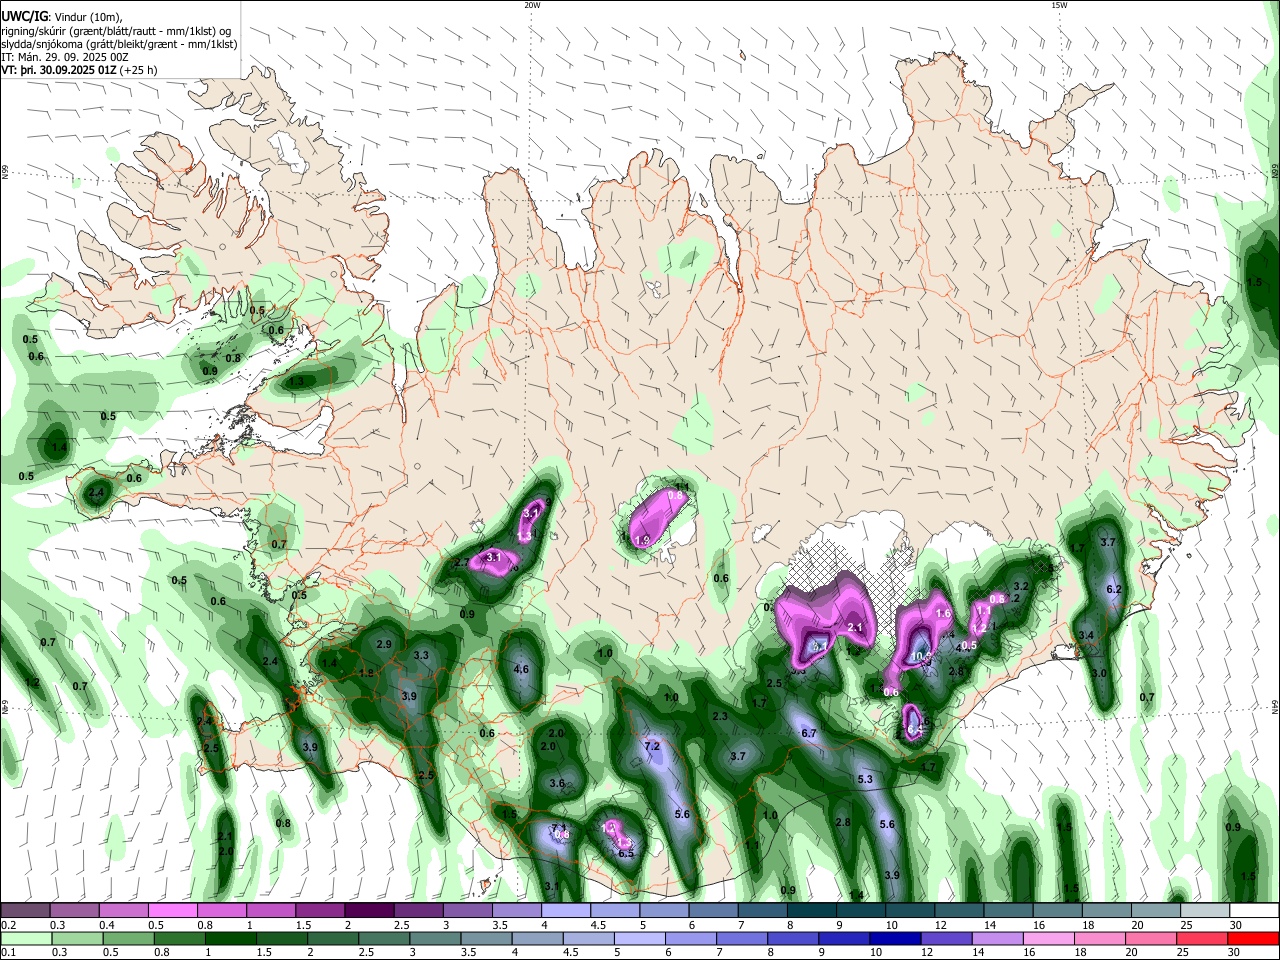Image resolution: width=1280 pixels, height=960 pixels.
Task: Click the 5.3 precipitation value on the map
Action: click(x=866, y=779)
